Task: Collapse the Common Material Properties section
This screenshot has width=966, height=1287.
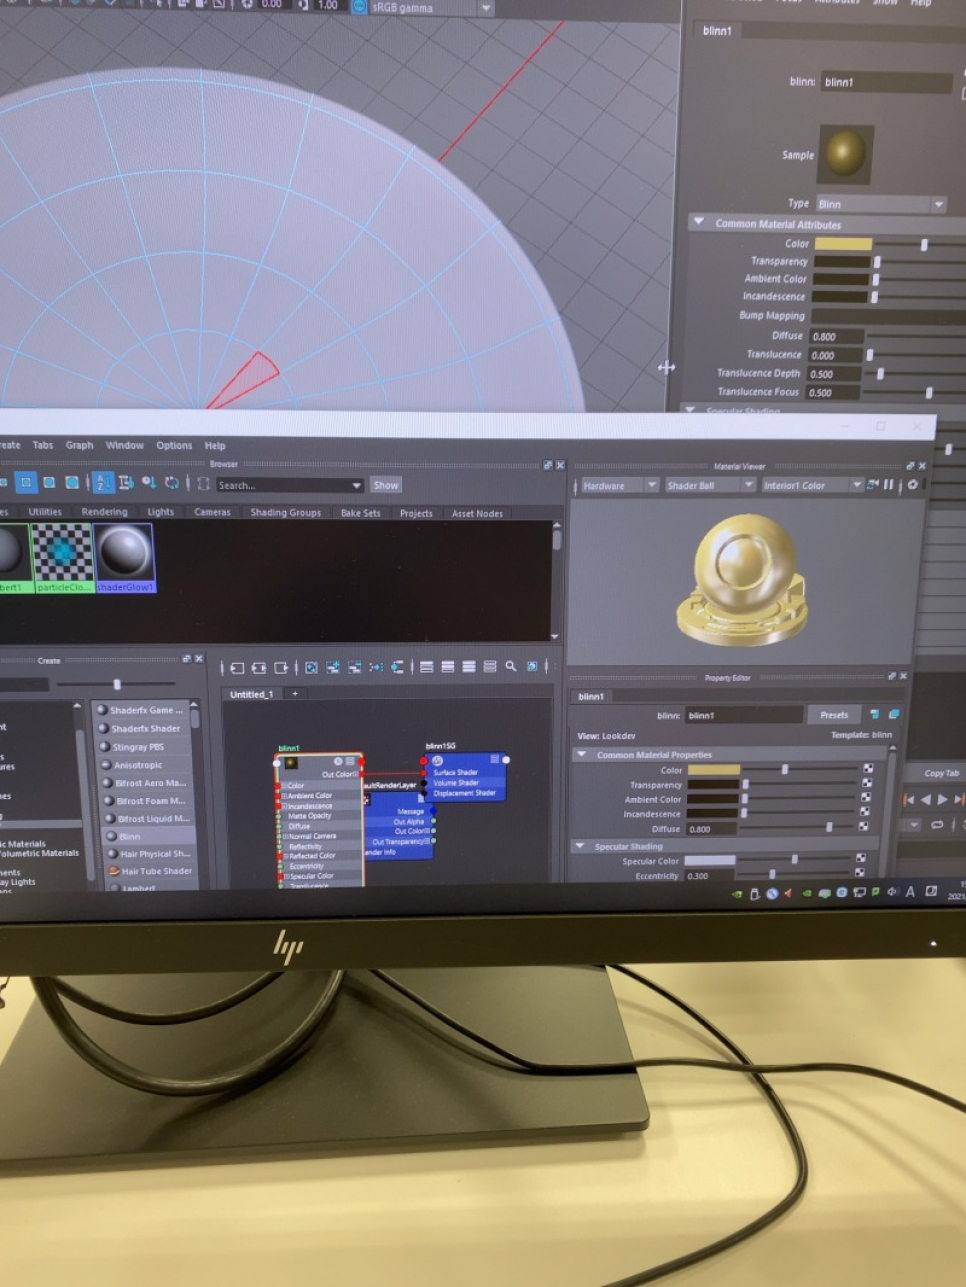Action: click(582, 754)
